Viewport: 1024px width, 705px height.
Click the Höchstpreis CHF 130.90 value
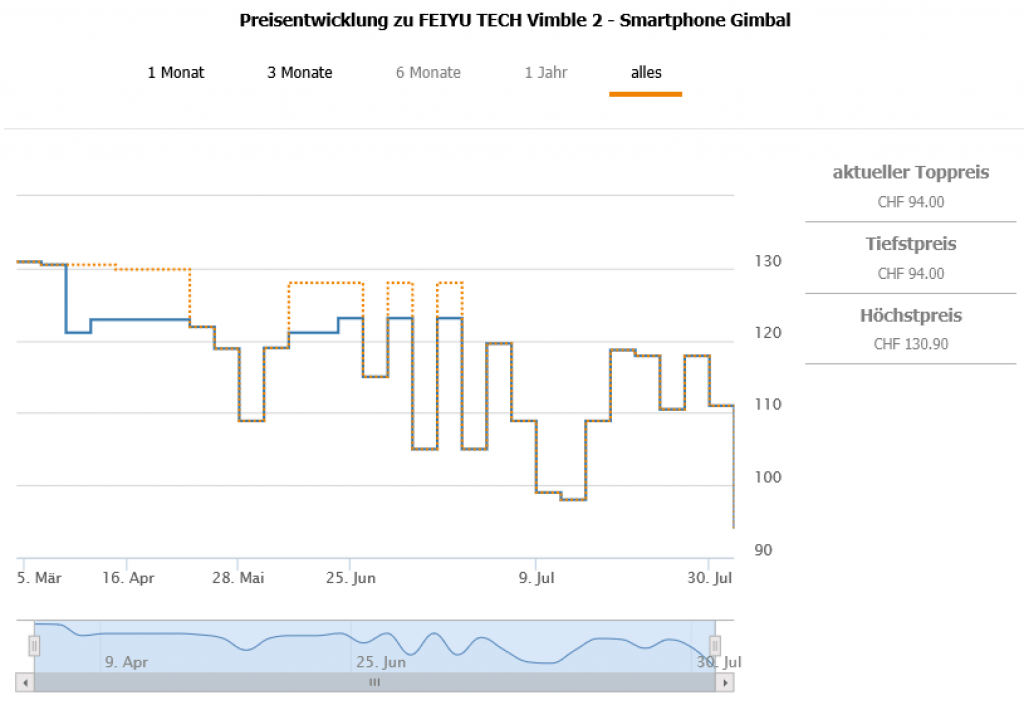tap(911, 344)
